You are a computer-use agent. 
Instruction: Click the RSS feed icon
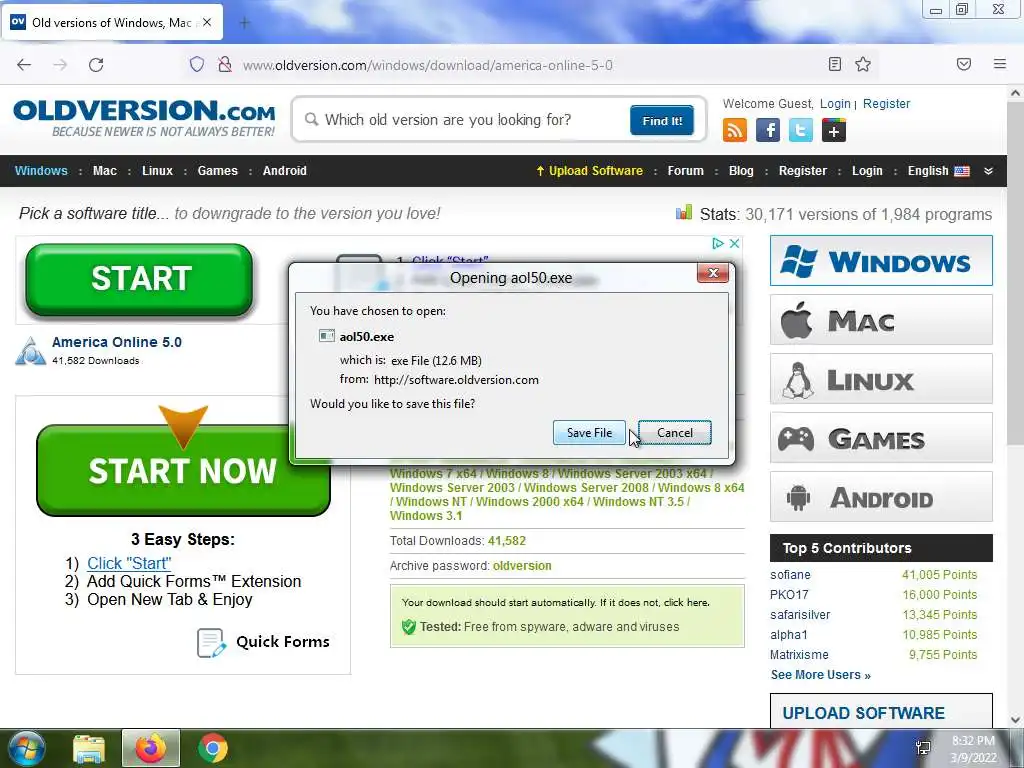(x=735, y=130)
